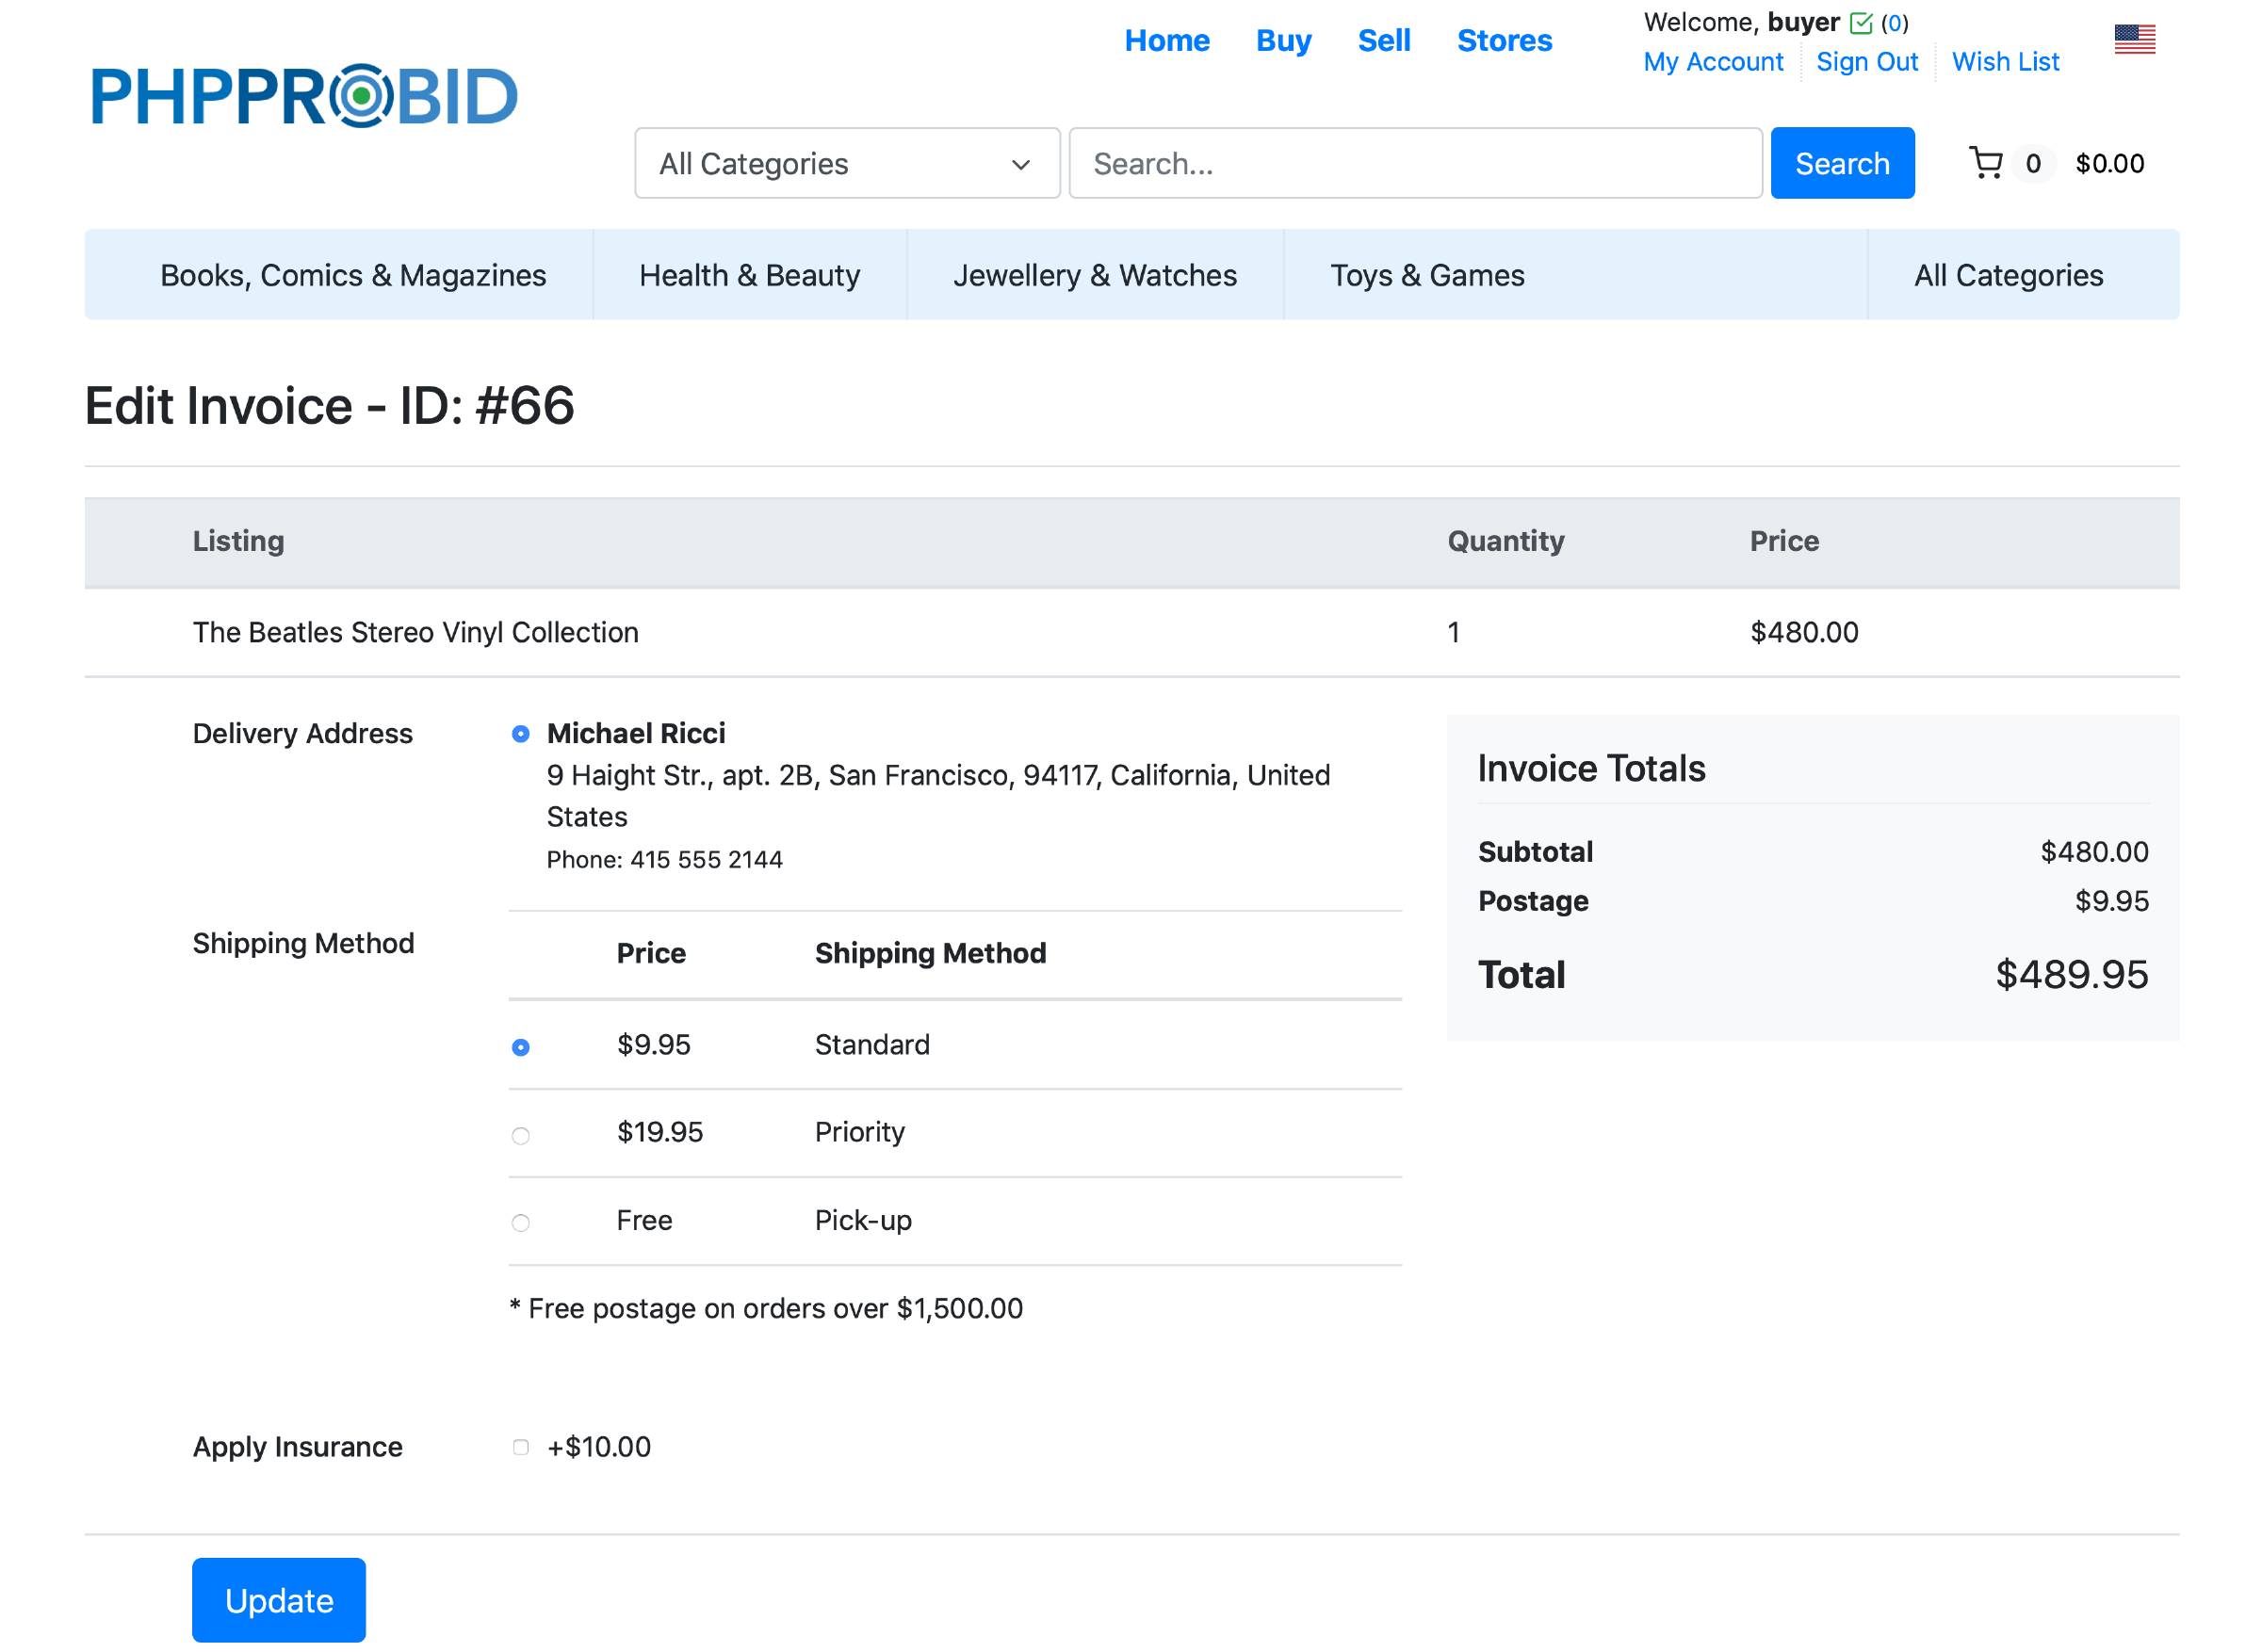Open the All Categories nav item
Viewport: 2262px width, 1652px height.
[2008, 275]
